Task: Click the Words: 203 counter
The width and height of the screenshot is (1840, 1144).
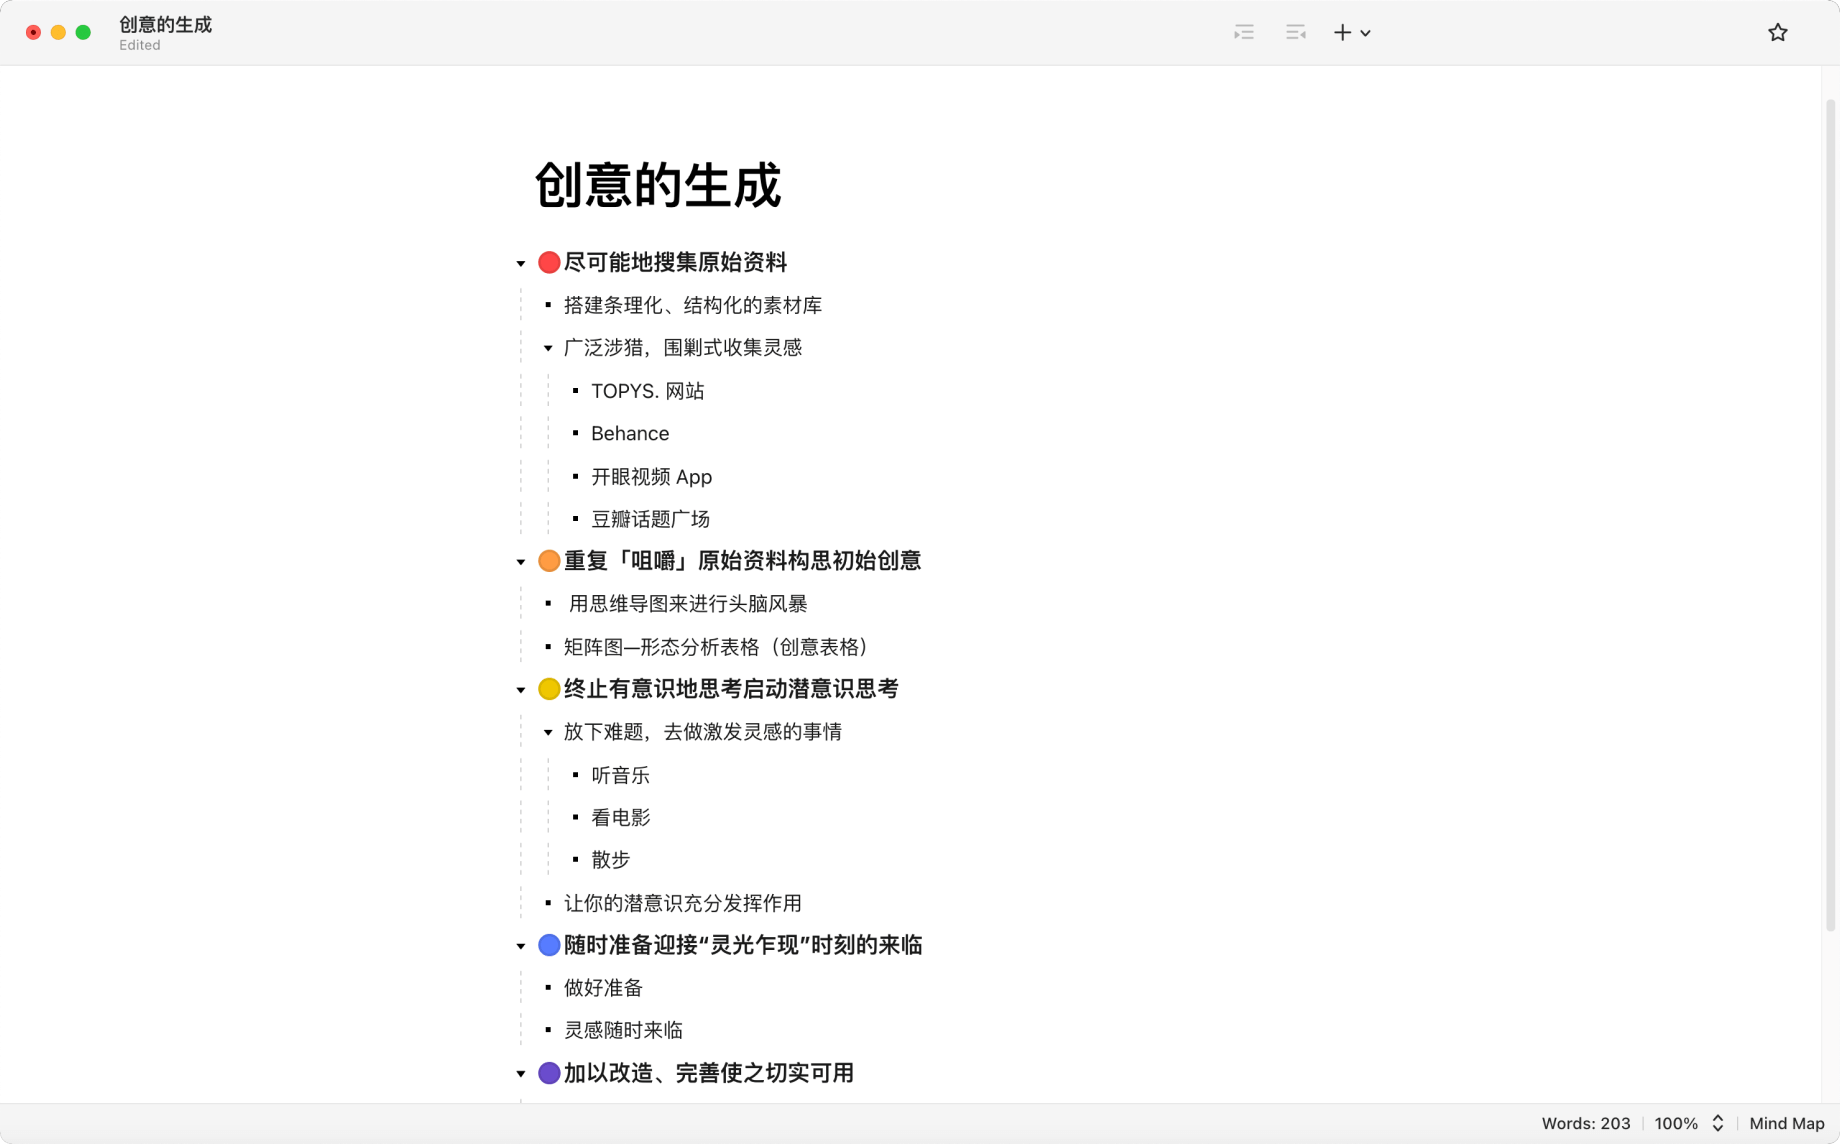Action: coord(1586,1123)
